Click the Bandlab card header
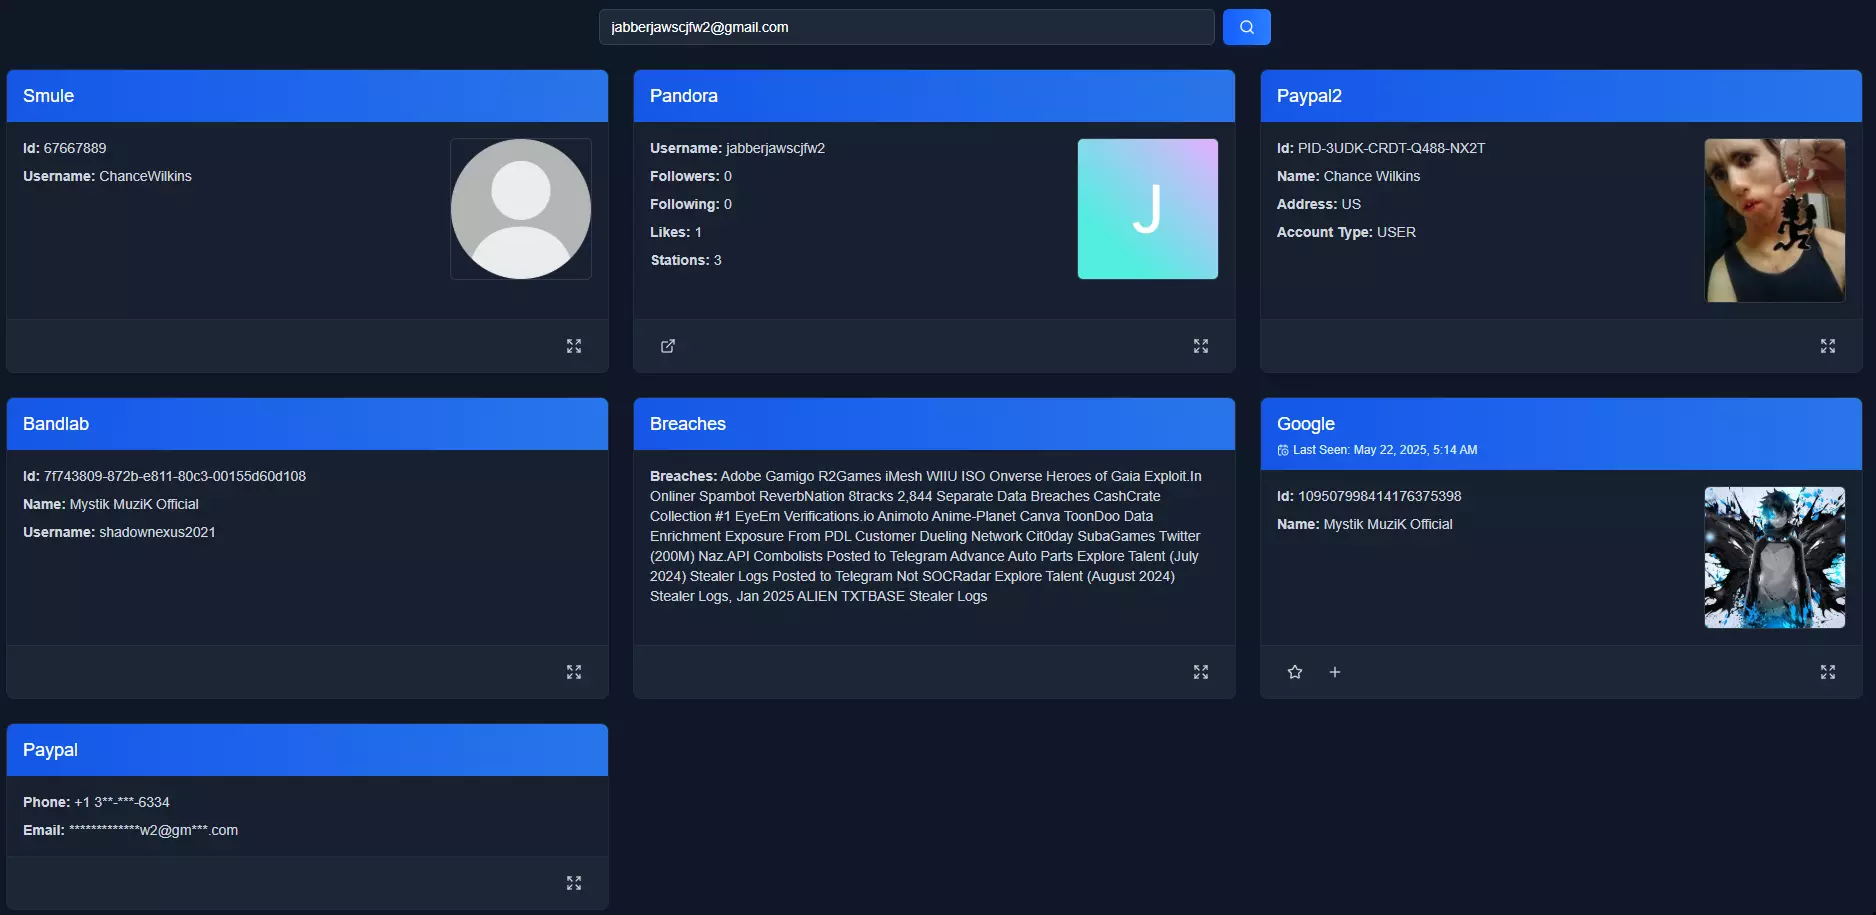 coord(307,424)
